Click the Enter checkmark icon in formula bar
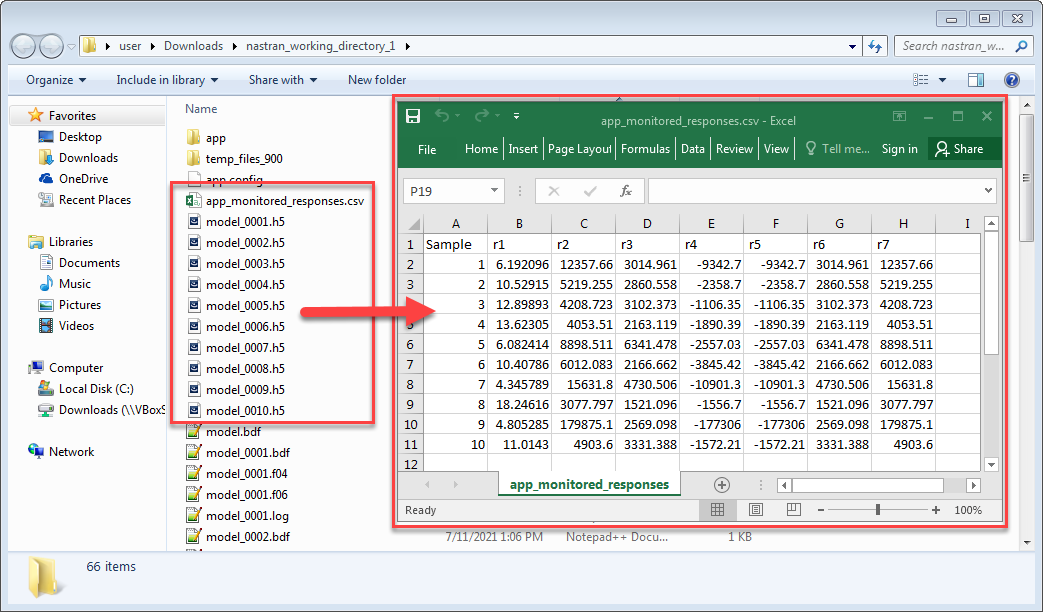This screenshot has height=612, width=1043. 589,192
